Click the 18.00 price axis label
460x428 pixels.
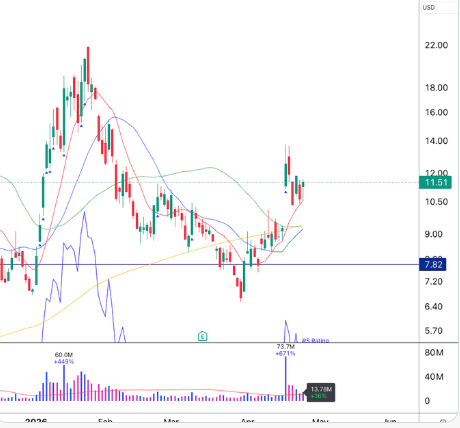click(x=436, y=88)
